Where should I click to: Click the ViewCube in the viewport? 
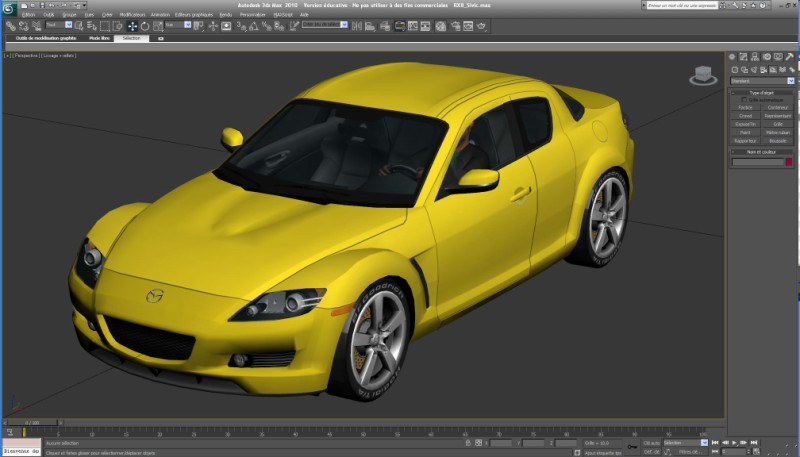704,75
